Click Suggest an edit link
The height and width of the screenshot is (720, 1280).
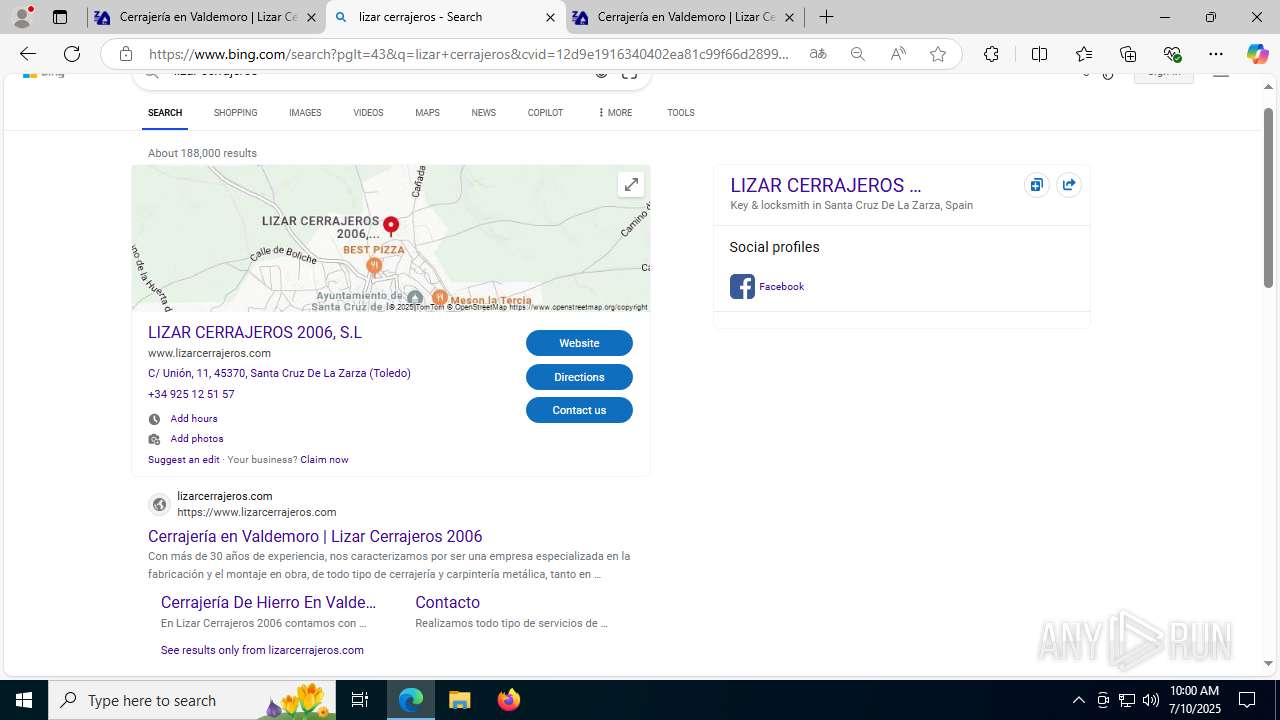(183, 460)
